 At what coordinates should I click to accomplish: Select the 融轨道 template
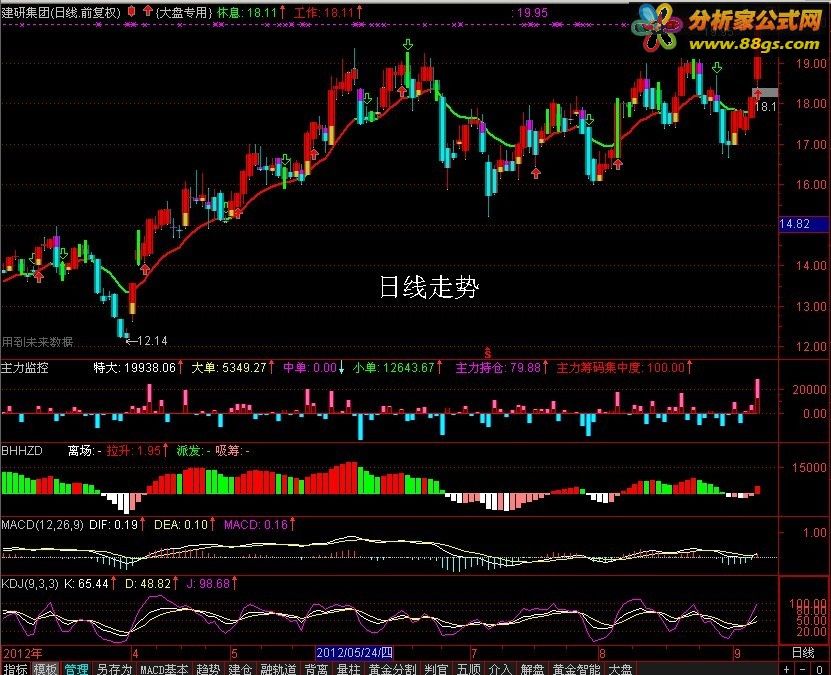278,669
